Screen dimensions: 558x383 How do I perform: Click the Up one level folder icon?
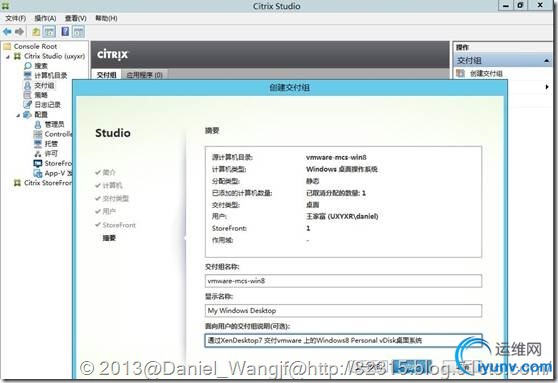coord(36,32)
